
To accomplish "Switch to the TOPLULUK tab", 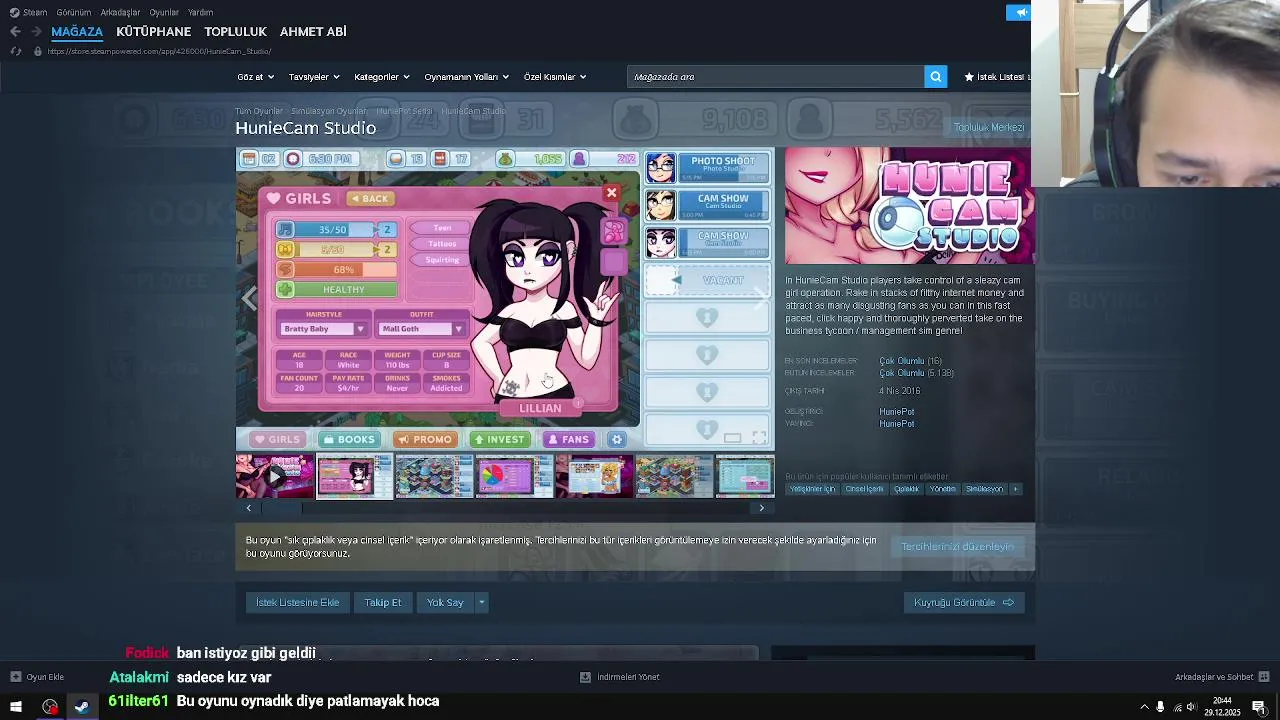I will [235, 32].
